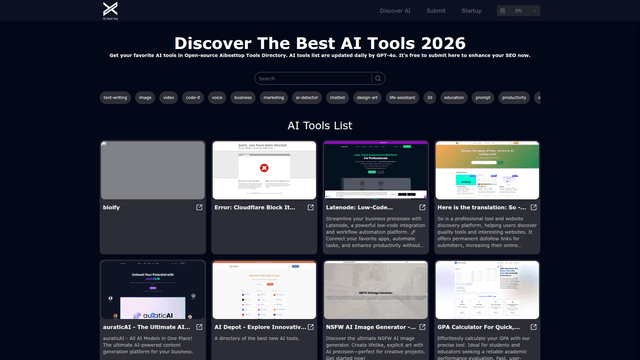Screen dimensions: 640x360
Task: Select the business category tag
Action: pyautogui.click(x=243, y=98)
